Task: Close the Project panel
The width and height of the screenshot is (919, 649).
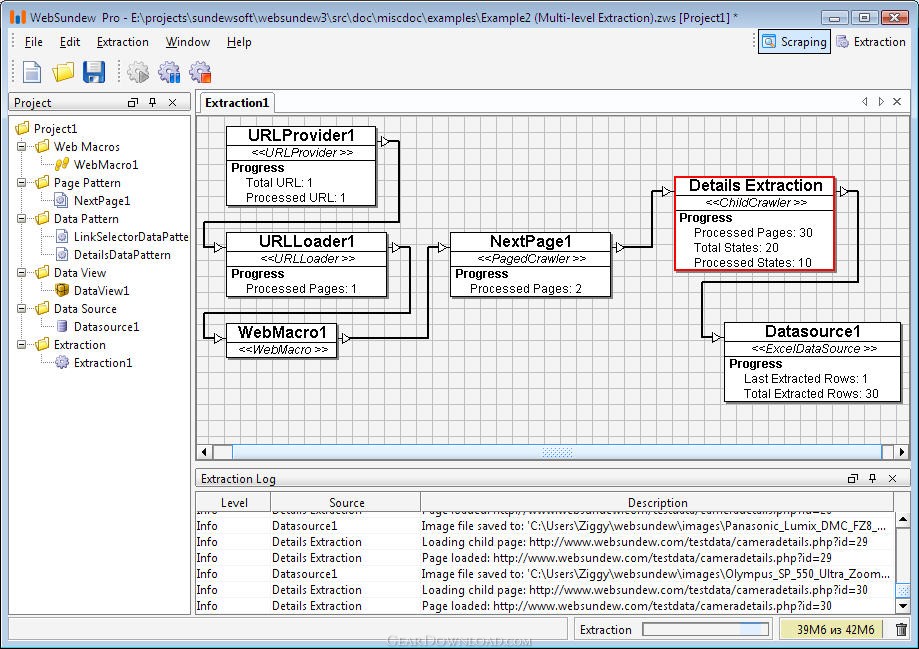Action: (x=172, y=103)
